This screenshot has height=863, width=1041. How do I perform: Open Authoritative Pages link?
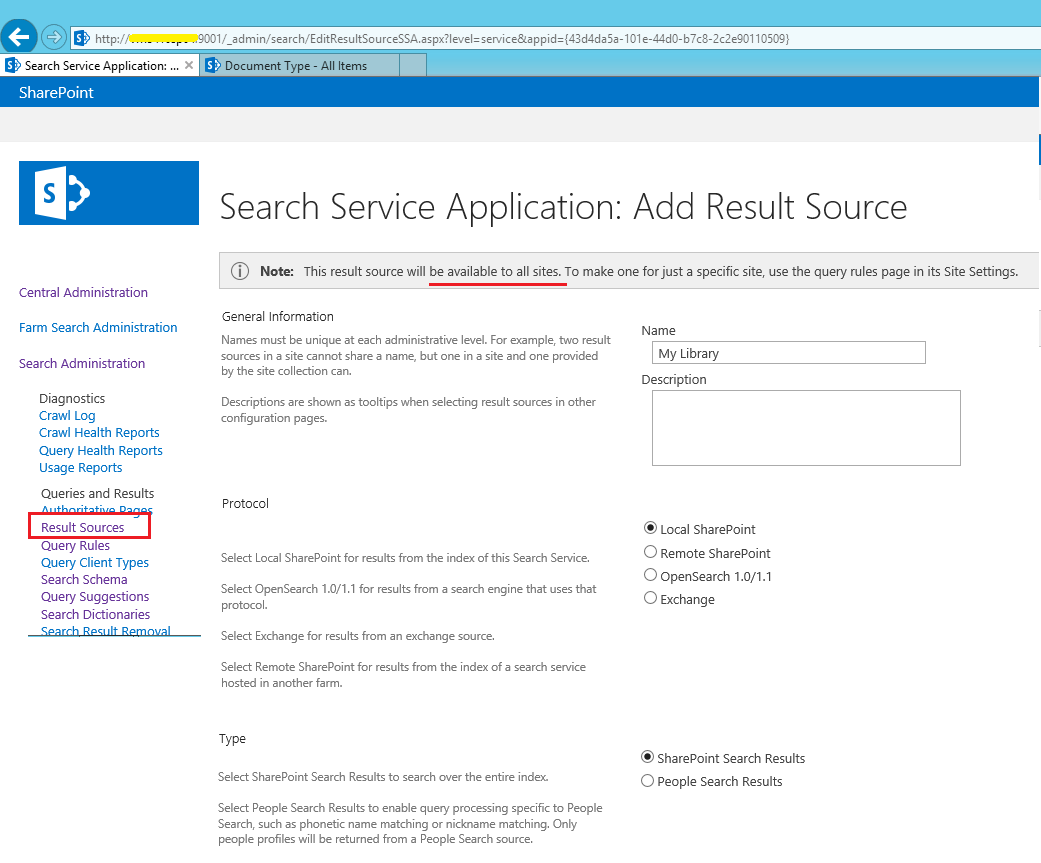(97, 510)
